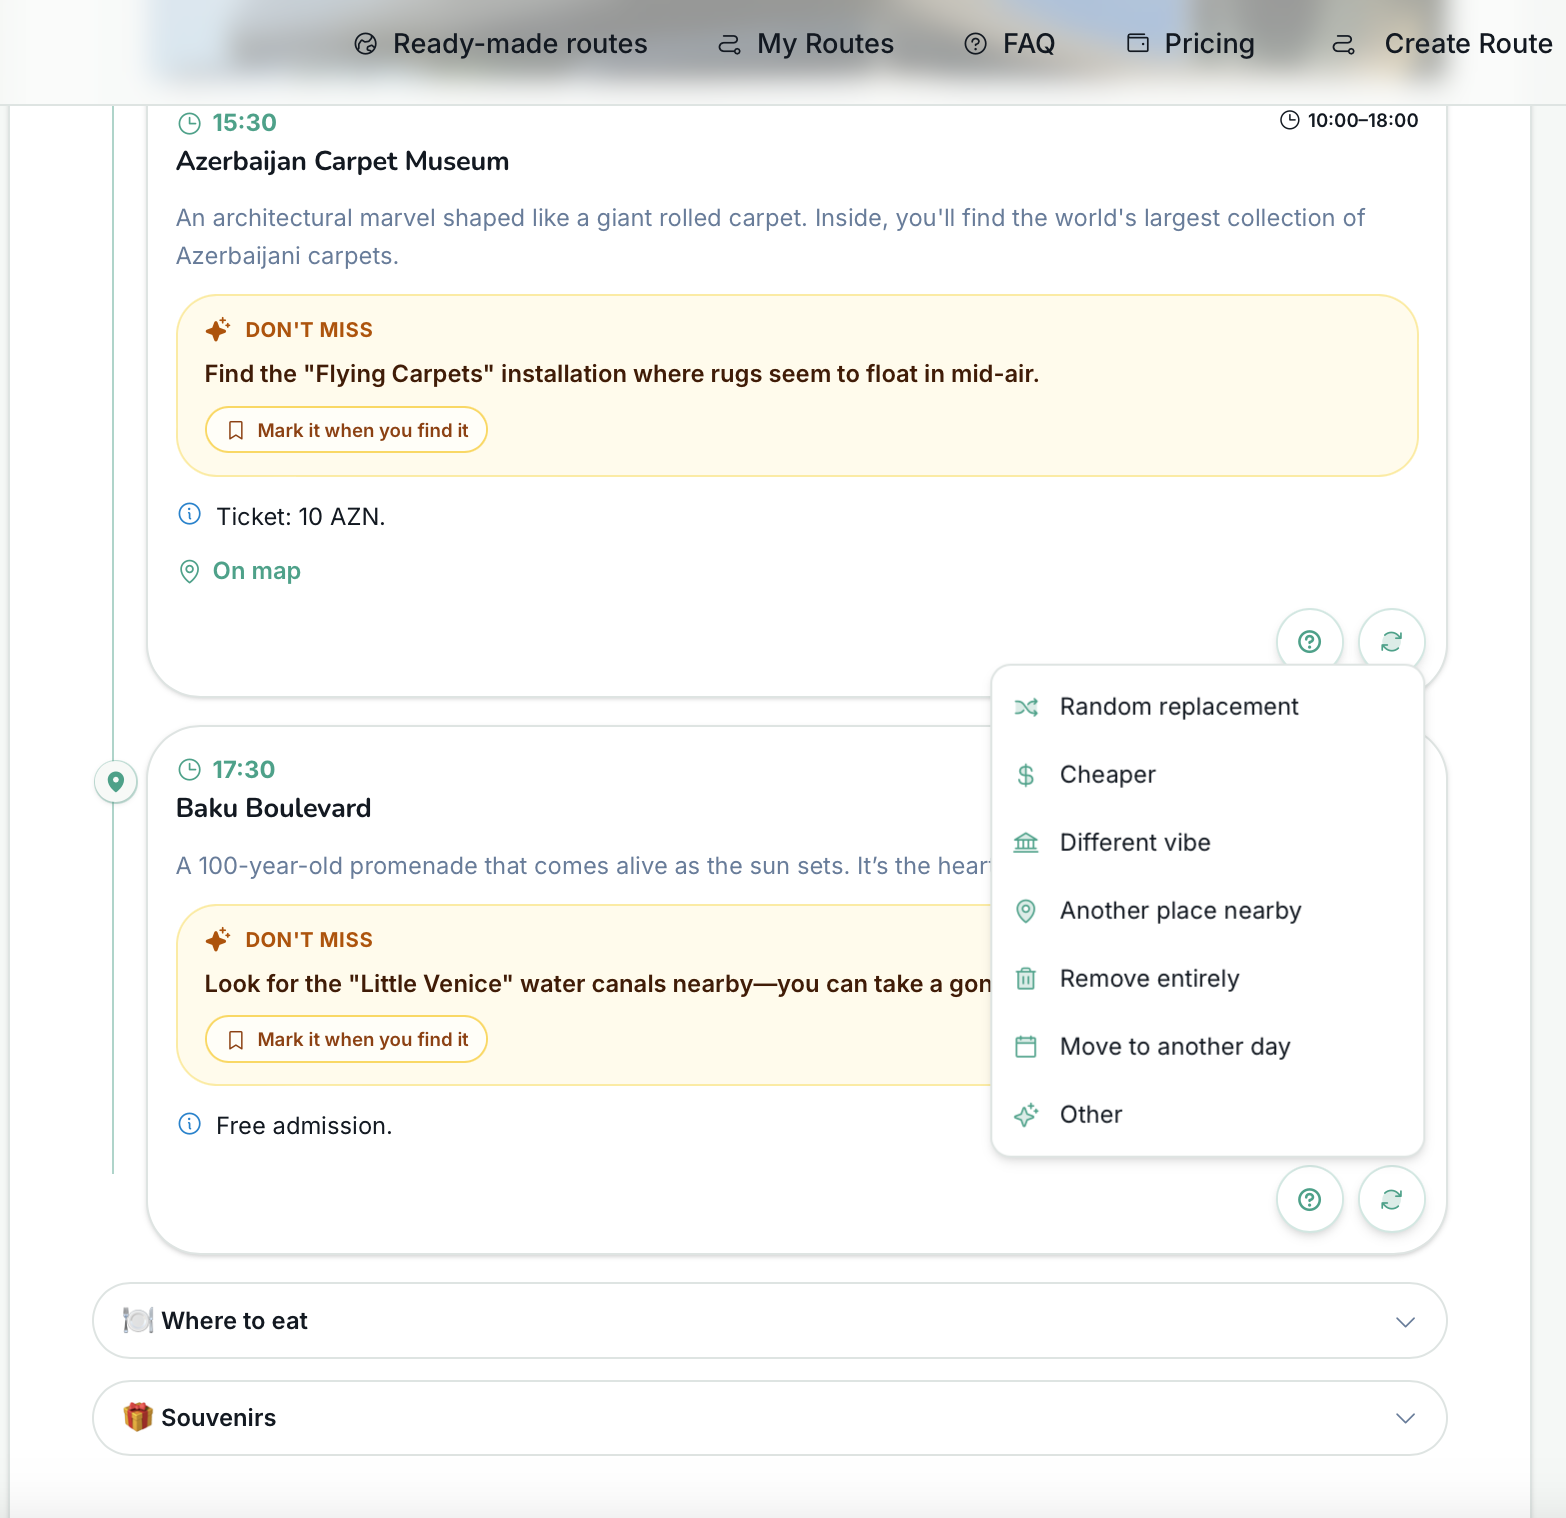Screen dimensions: 1566x1518
Task: Click the Azerbaijan Carpet Museum title
Action: 343,161
